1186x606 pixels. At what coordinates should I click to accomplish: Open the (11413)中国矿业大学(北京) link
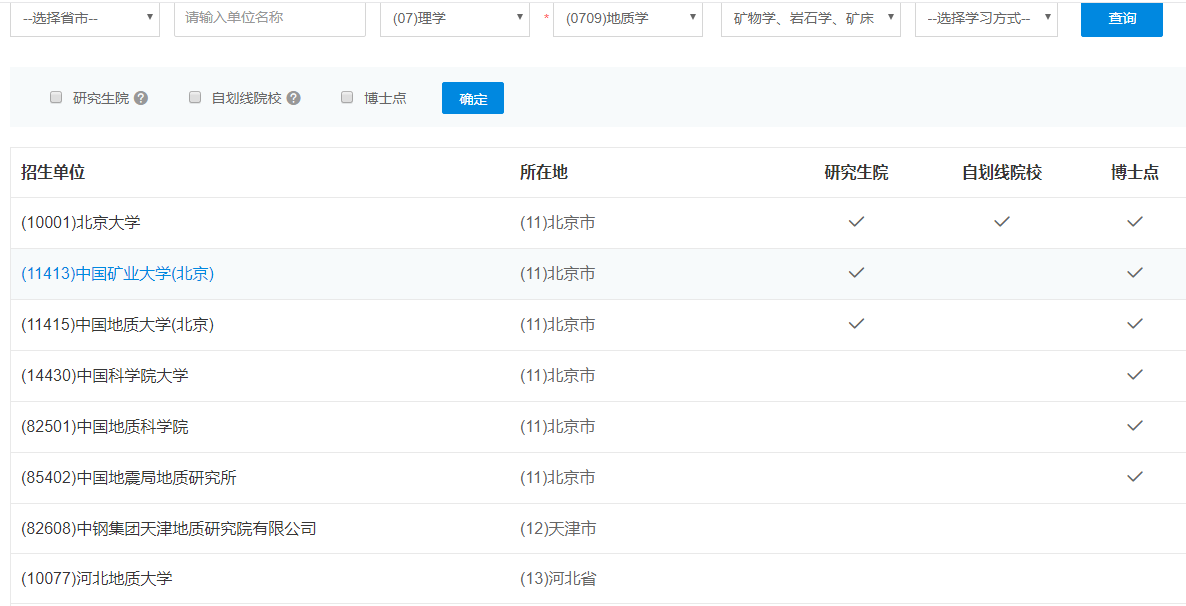(118, 274)
